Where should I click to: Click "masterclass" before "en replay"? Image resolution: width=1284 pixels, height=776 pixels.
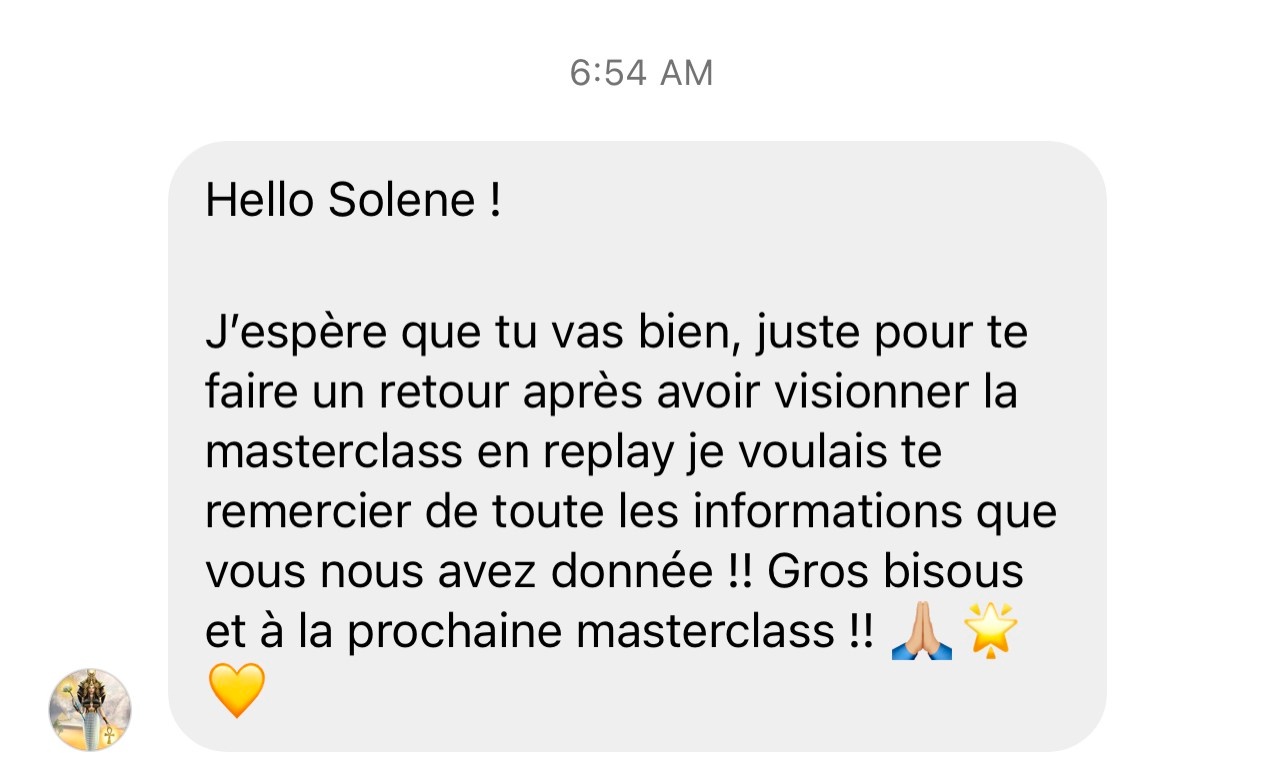[334, 452]
